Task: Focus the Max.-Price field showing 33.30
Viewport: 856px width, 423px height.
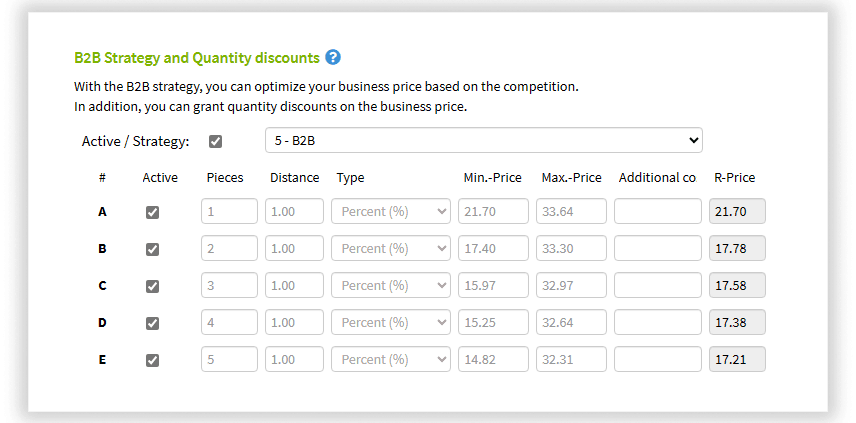Action: coord(571,248)
